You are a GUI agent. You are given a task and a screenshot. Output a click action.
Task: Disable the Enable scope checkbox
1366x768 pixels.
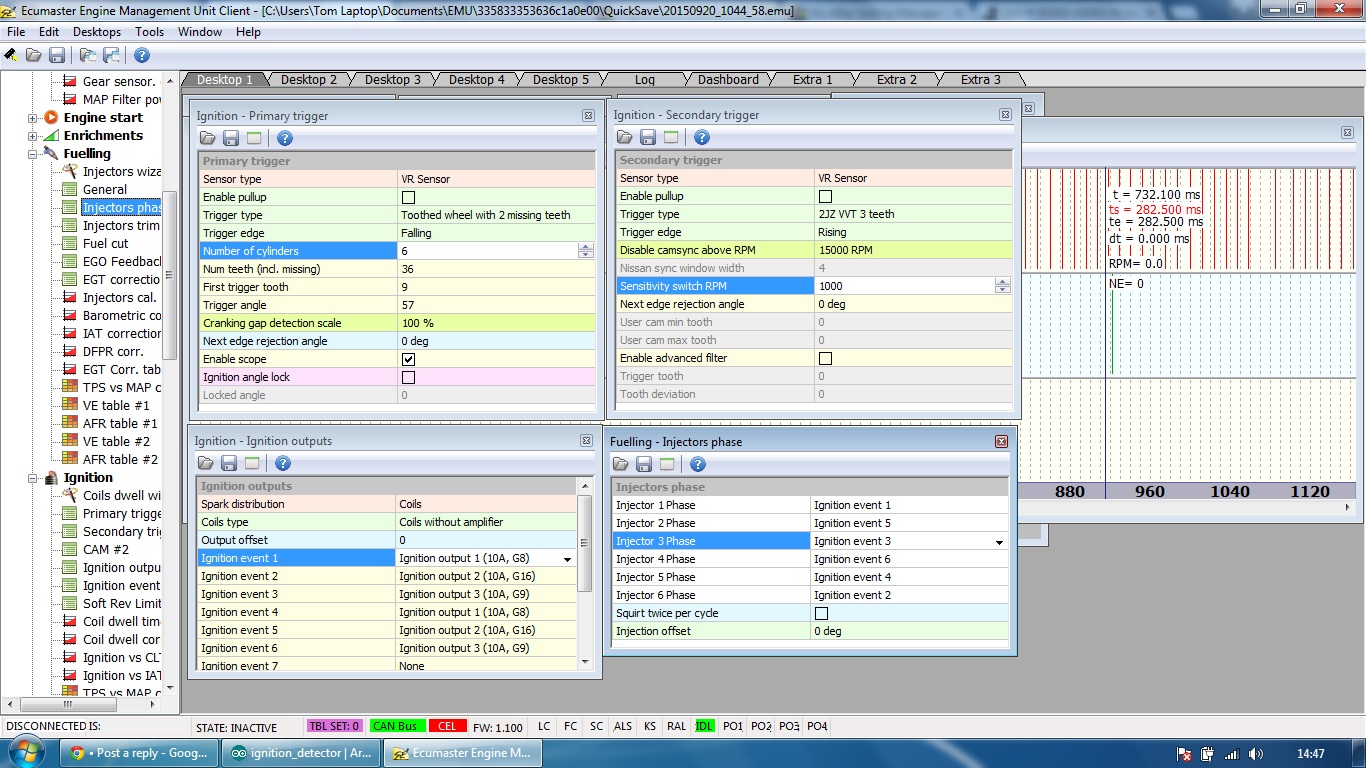coord(408,359)
